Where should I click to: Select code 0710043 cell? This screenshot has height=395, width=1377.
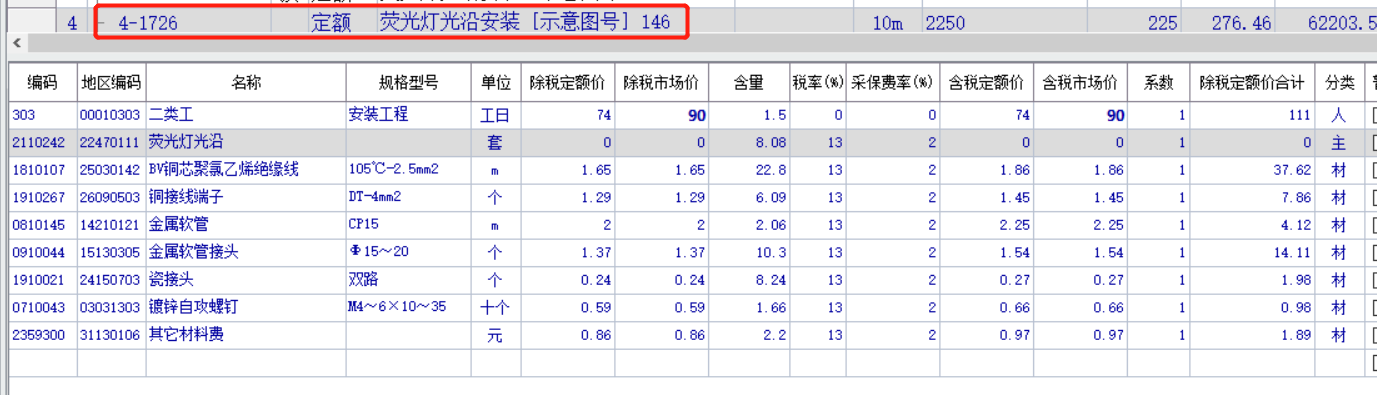tap(42, 308)
